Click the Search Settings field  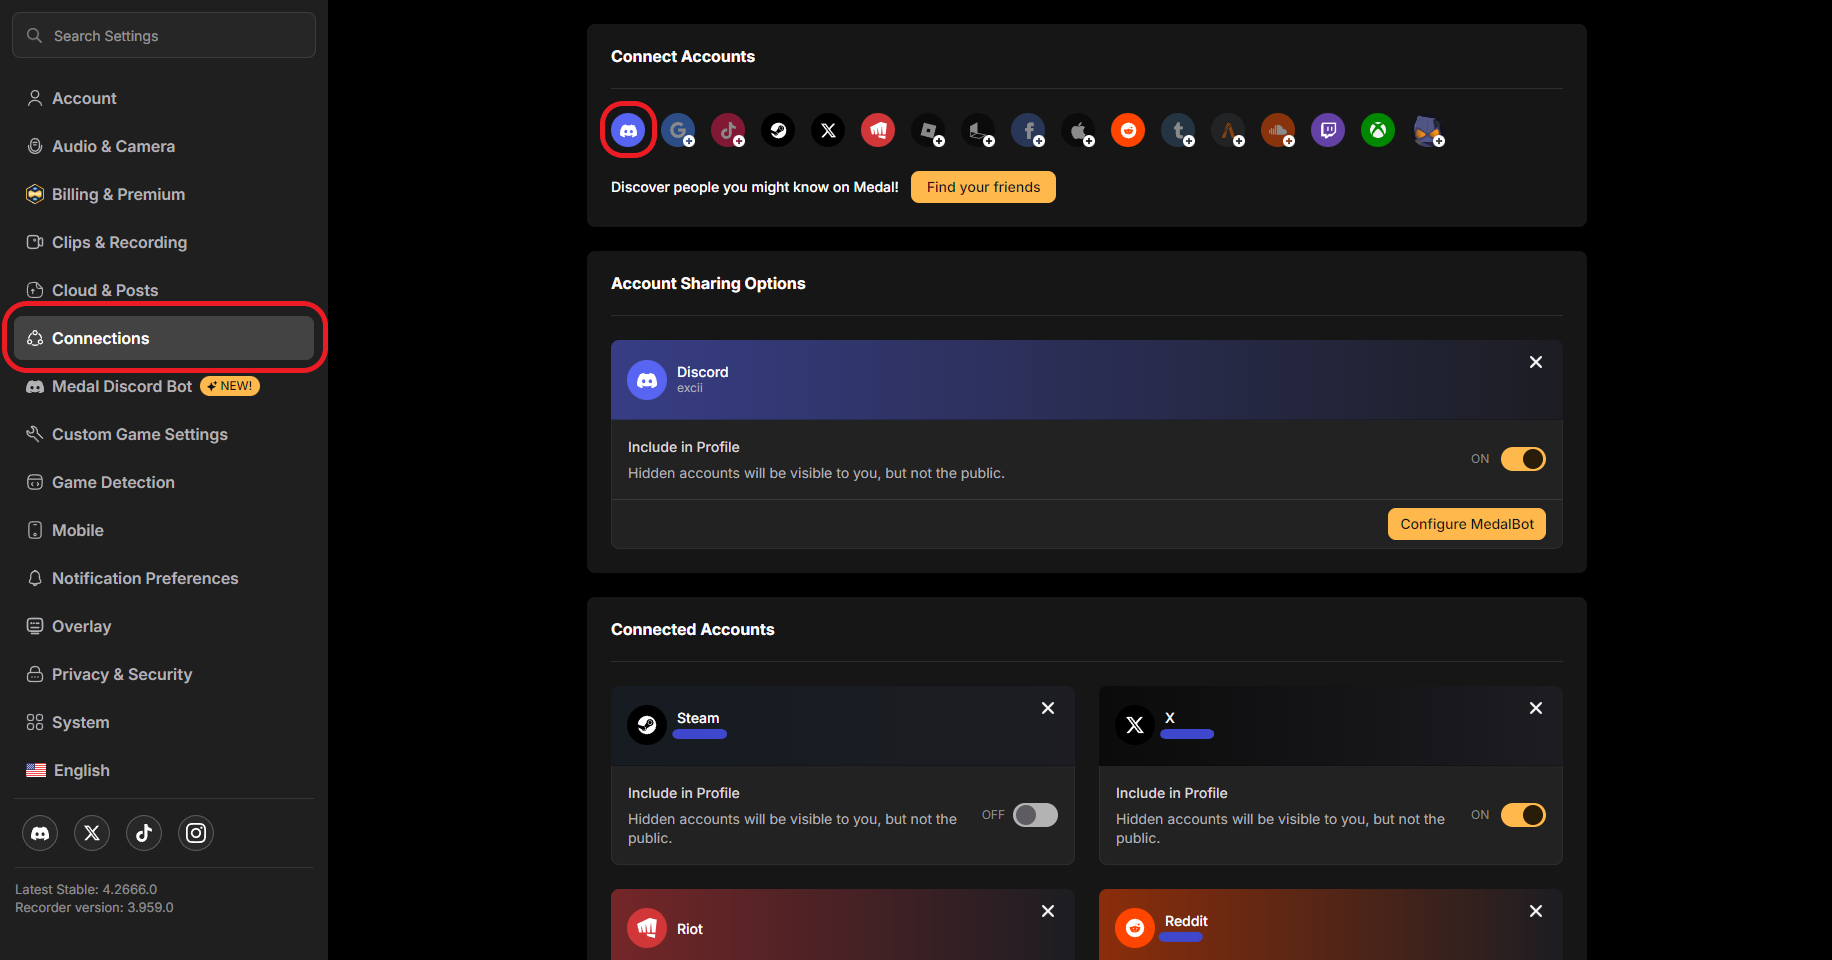(x=163, y=35)
